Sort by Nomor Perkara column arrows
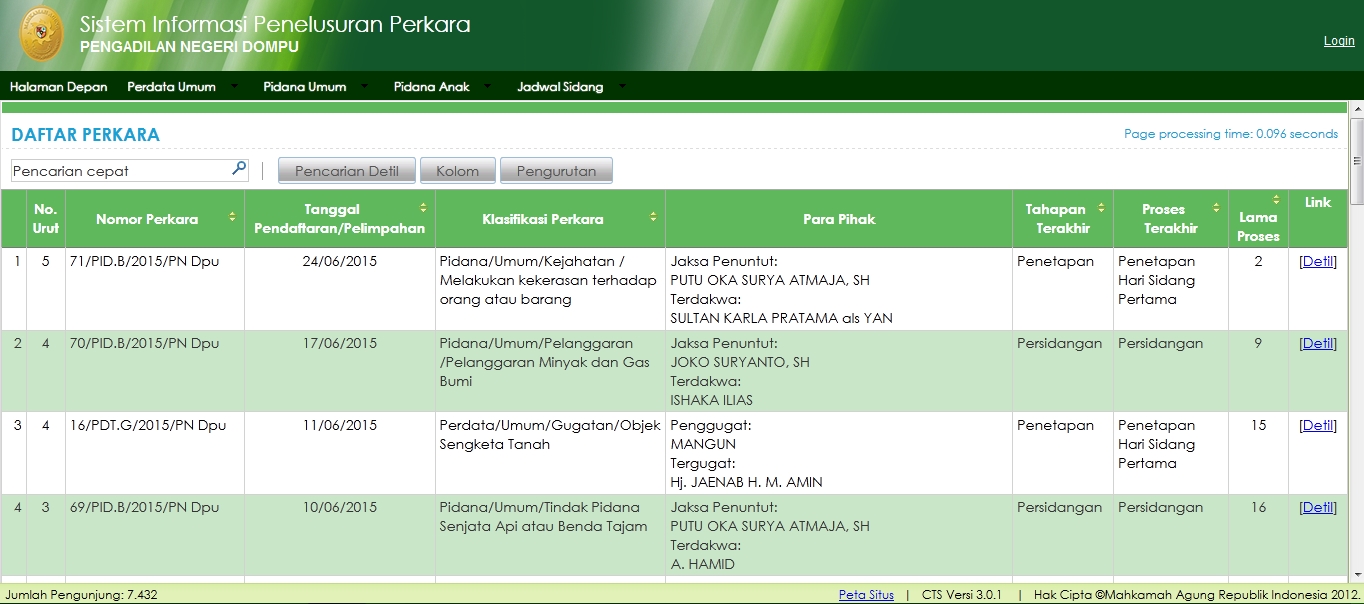The height and width of the screenshot is (604, 1364). coord(232,217)
